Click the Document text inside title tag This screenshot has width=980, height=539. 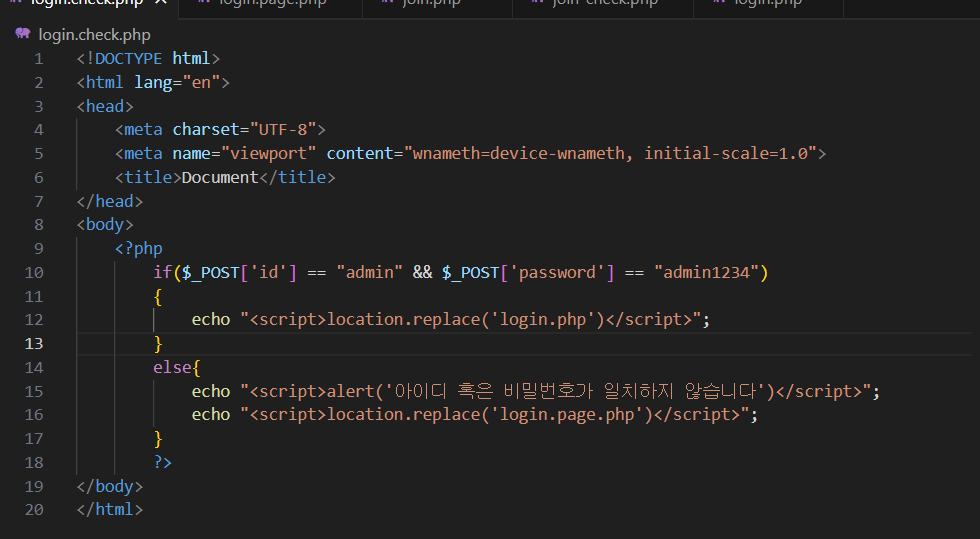220,177
